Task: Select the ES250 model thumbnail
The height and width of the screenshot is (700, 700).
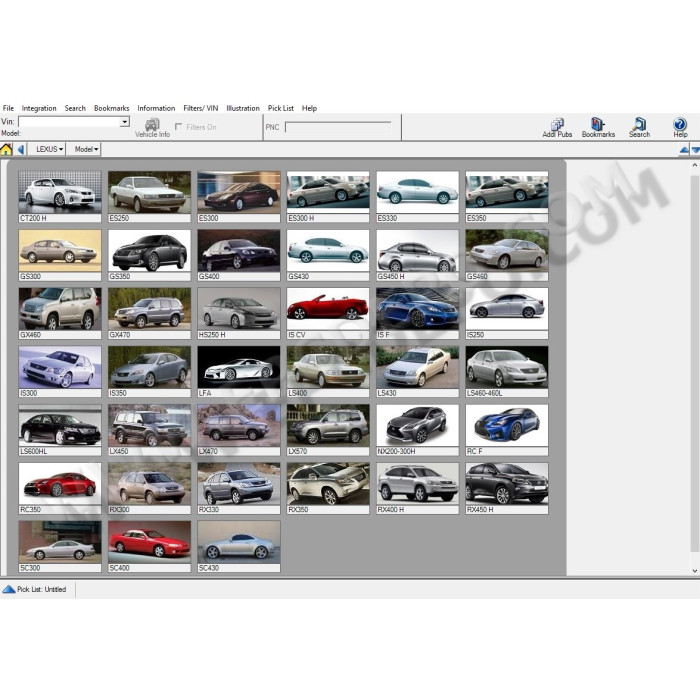Action: (x=149, y=196)
